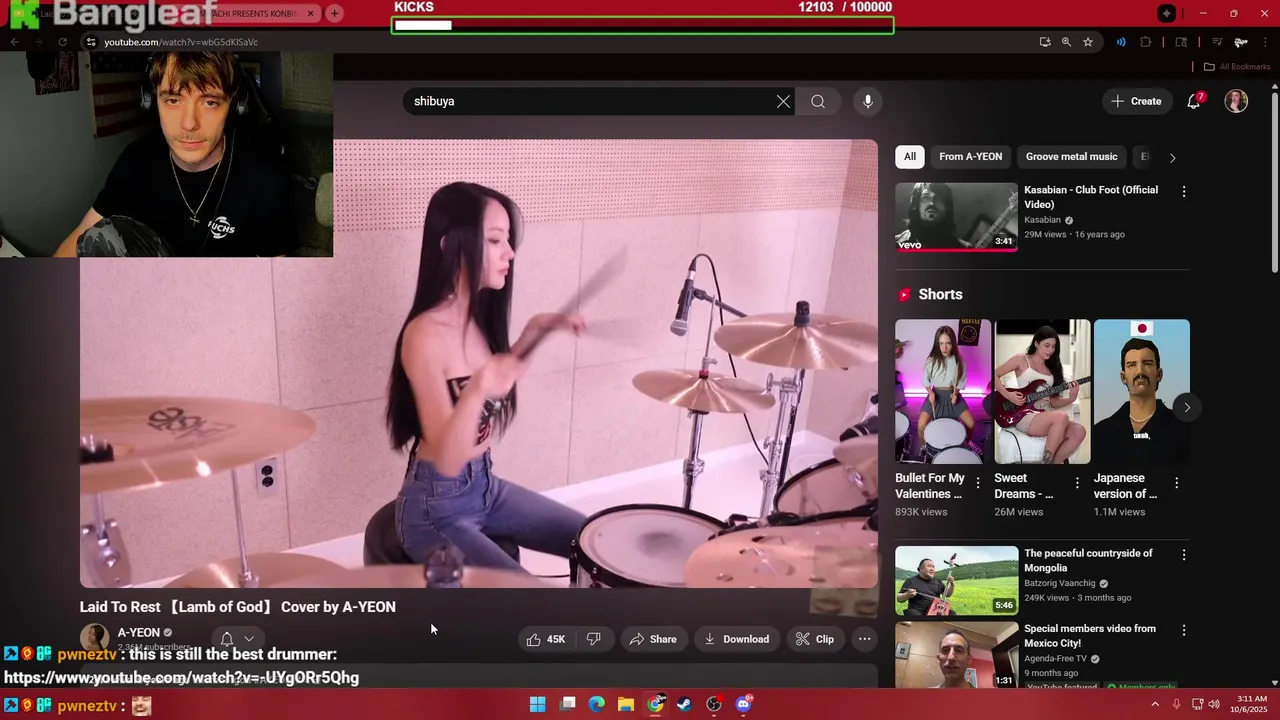
Task: Open Bullet For My Valentines short thumbnail
Action: coord(943,391)
